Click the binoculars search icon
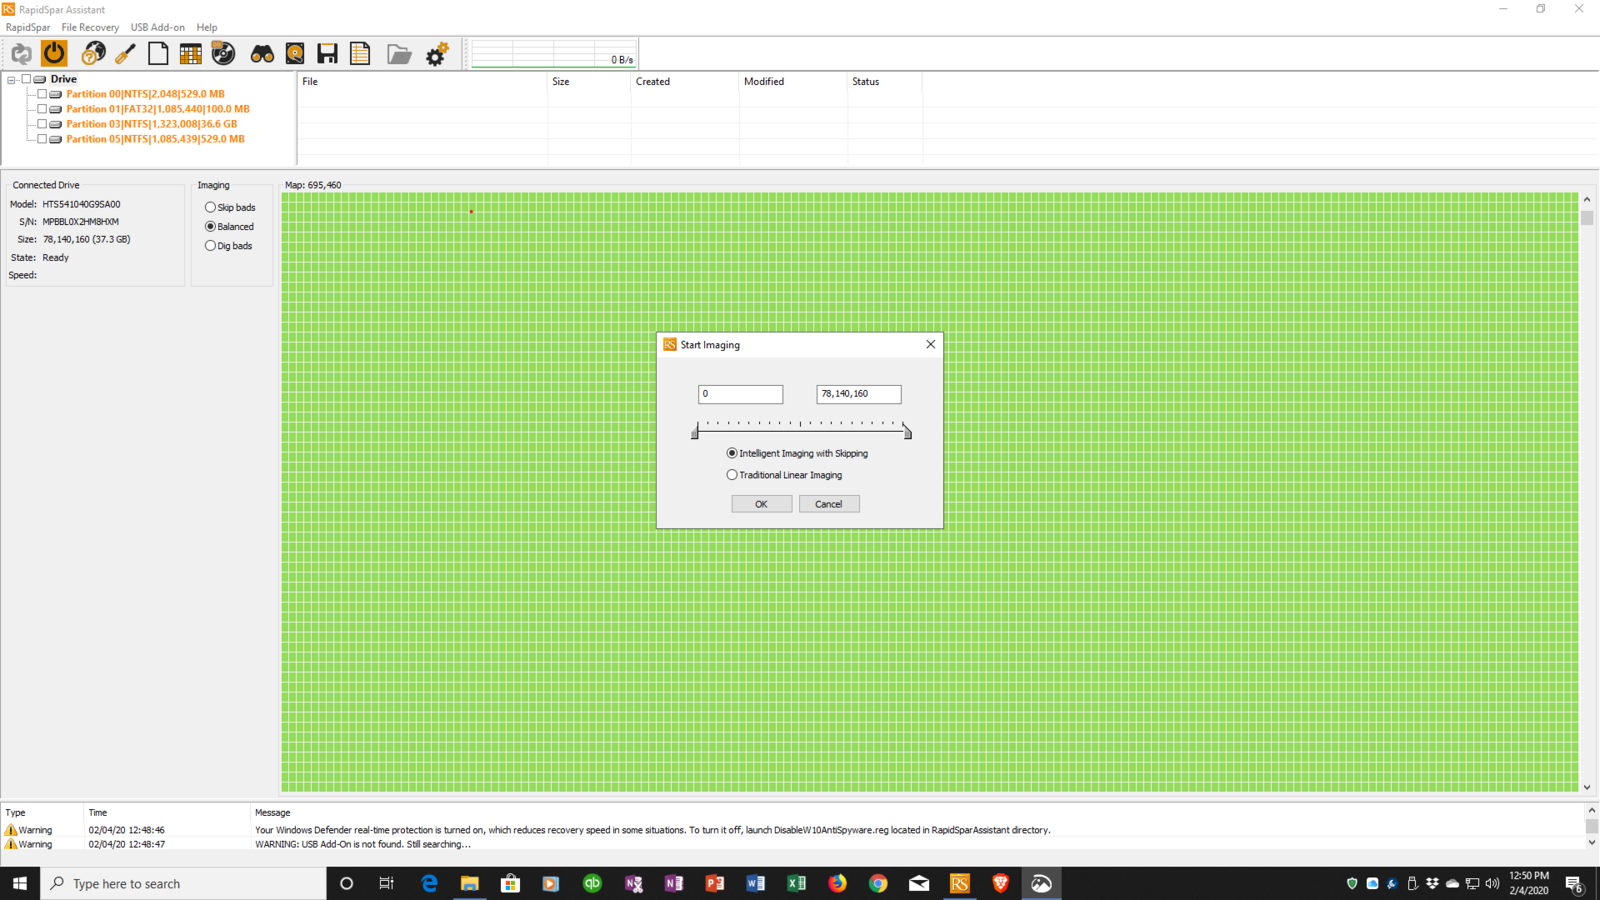This screenshot has height=900, width=1600. 262,54
